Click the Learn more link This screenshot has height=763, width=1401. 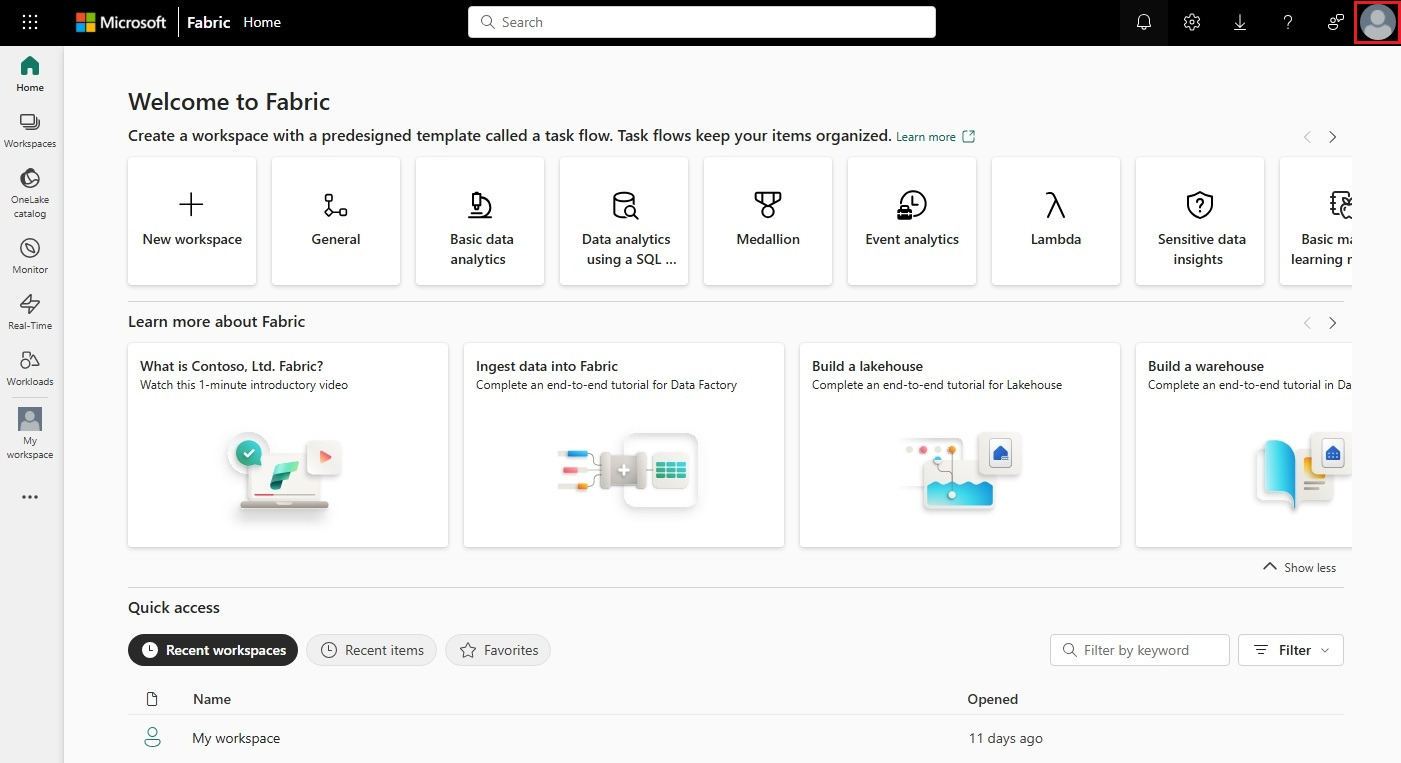pyautogui.click(x=926, y=137)
